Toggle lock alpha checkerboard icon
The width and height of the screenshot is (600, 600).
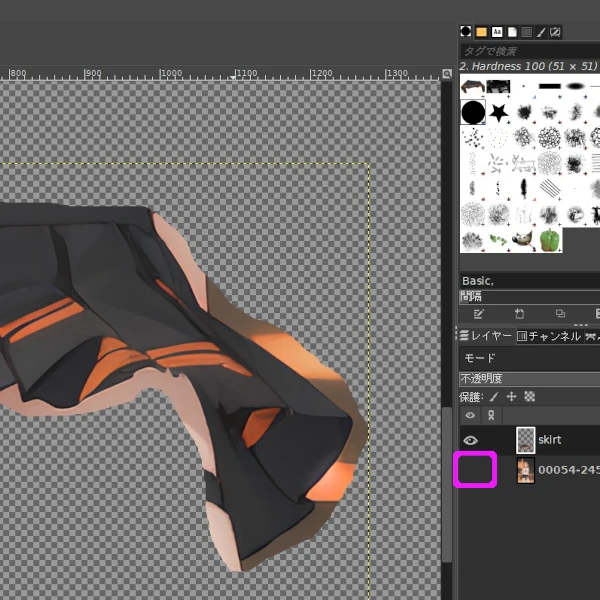click(x=530, y=397)
